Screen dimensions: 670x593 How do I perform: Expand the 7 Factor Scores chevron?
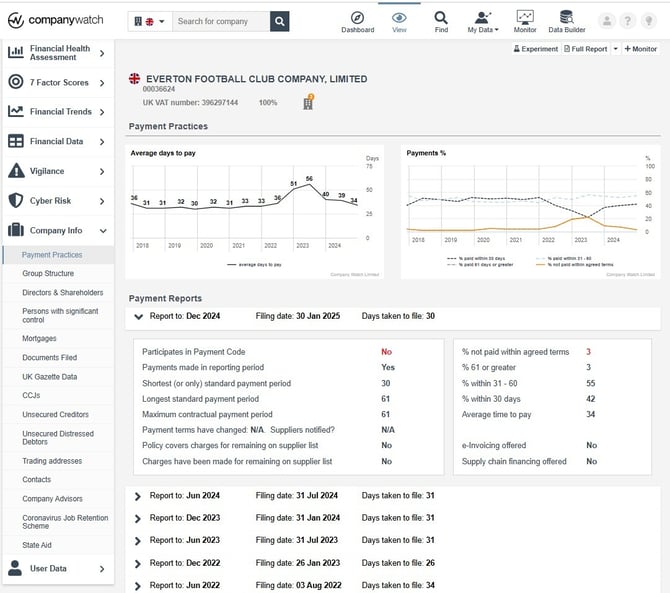tap(102, 83)
